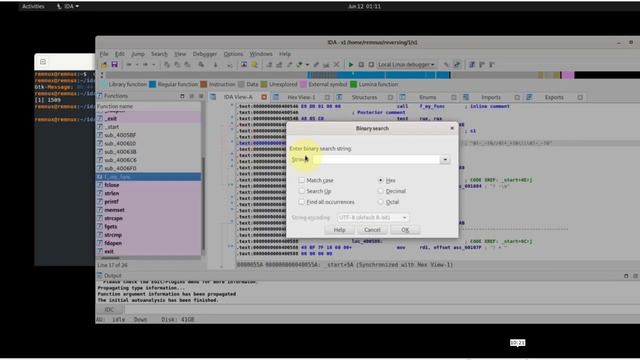The image size is (640, 360).
Task: Open the IDA application menu in top bar
Action: (x=68, y=6)
